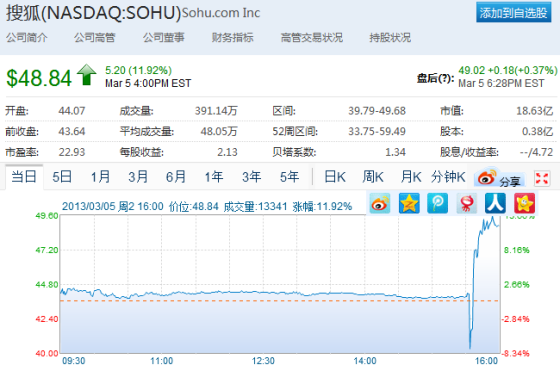560x365 pixels.
Task: Share via the Sina Weibo eye icon
Action: tap(380, 203)
